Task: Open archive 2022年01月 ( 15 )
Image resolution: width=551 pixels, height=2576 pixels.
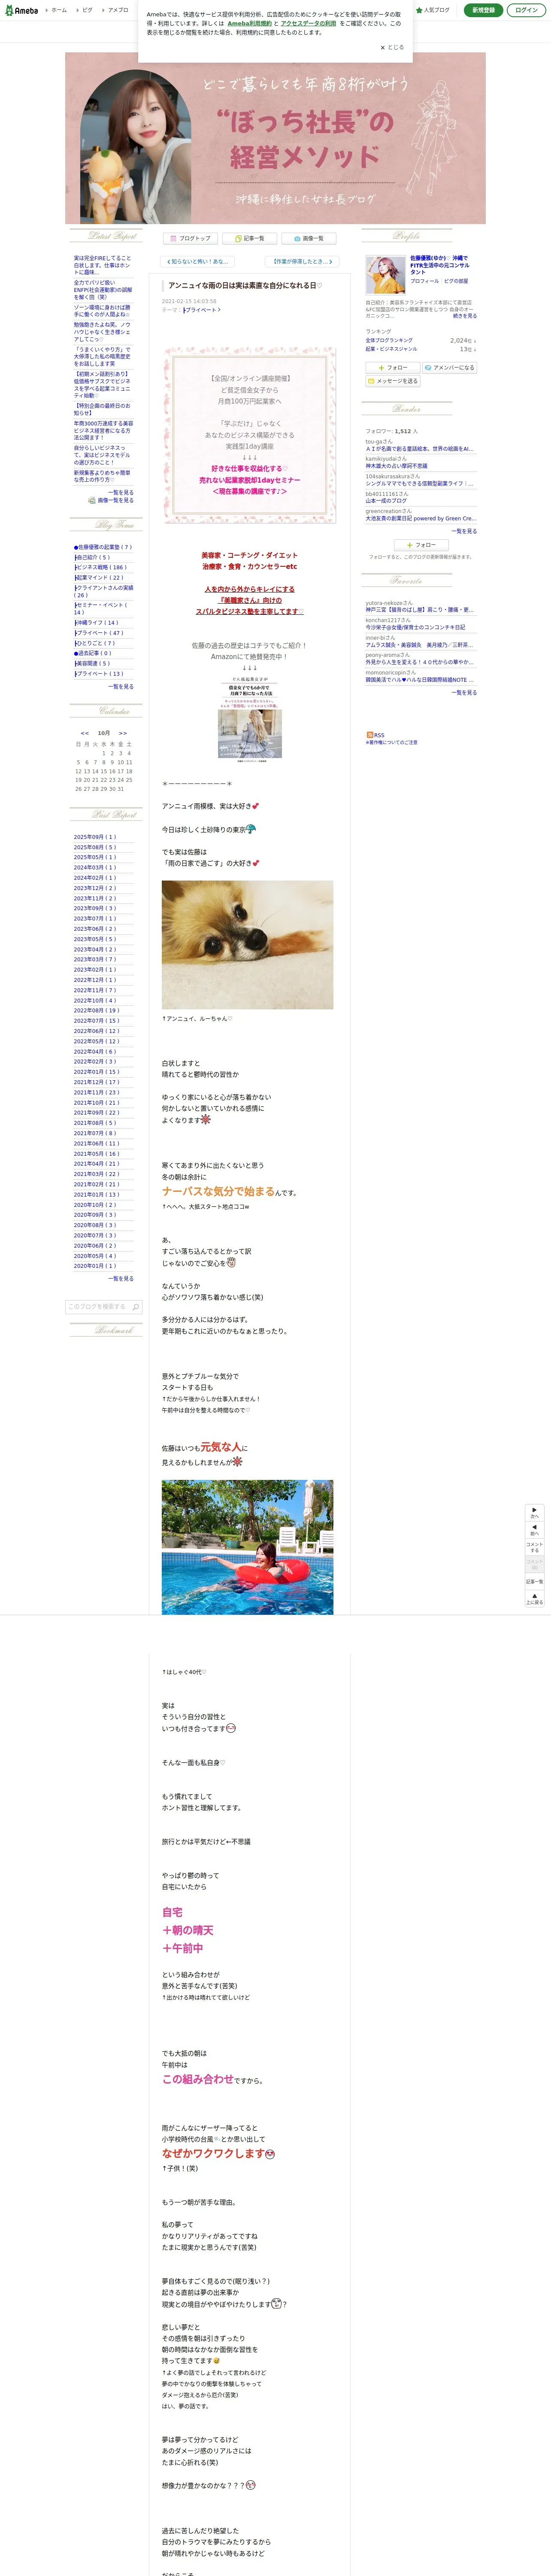Action: click(96, 1072)
